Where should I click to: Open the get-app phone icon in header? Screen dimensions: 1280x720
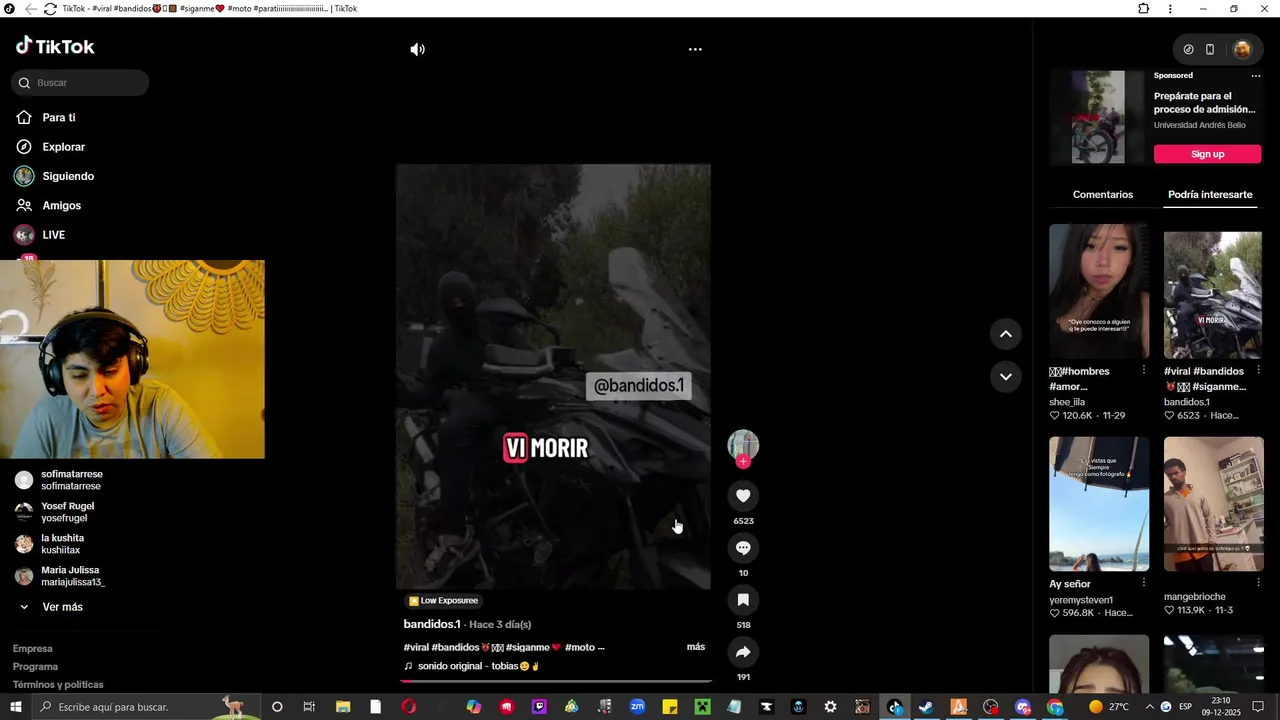[1210, 49]
